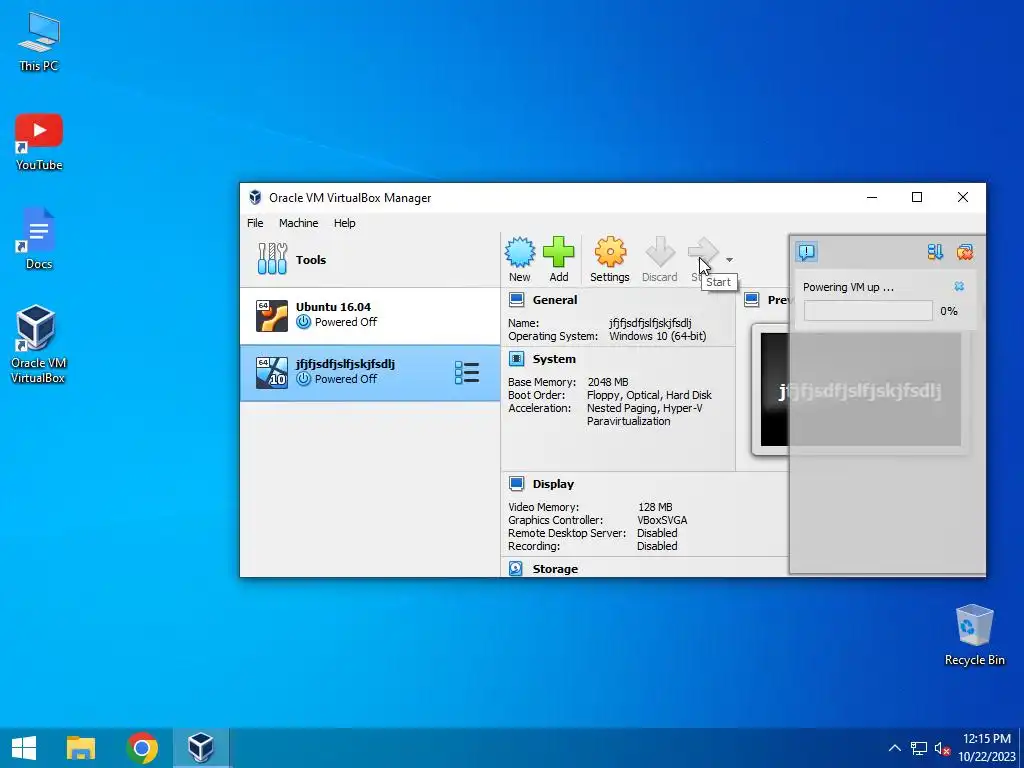The image size is (1024, 768).
Task: Click the Boot Order value text
Action: [649, 395]
